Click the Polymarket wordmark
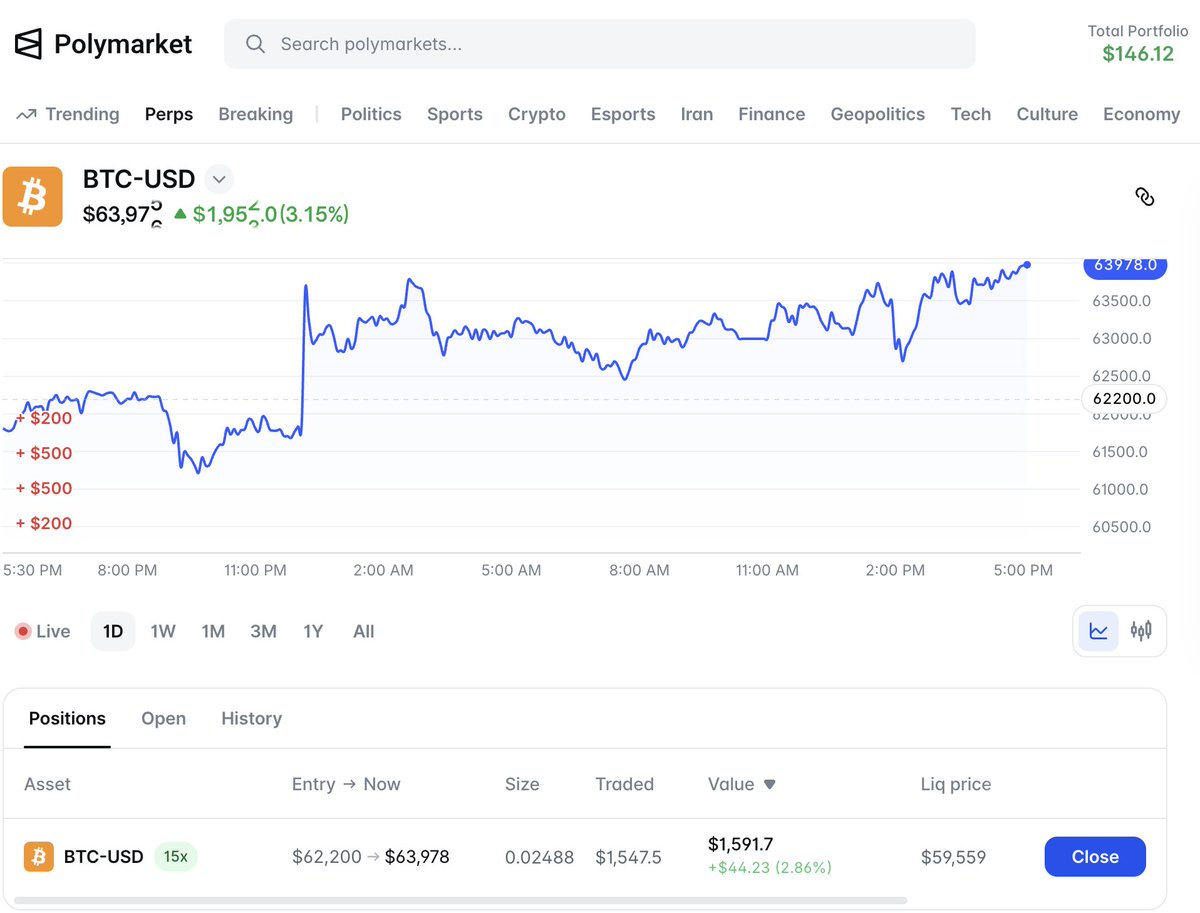Screen dimensions: 1200x913 coord(123,44)
